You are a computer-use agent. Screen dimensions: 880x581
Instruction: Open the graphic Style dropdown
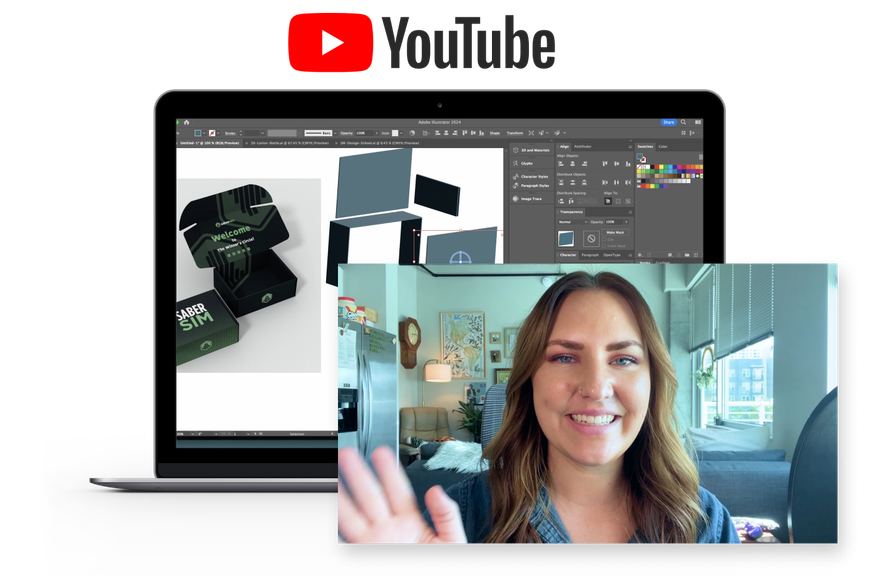402,133
